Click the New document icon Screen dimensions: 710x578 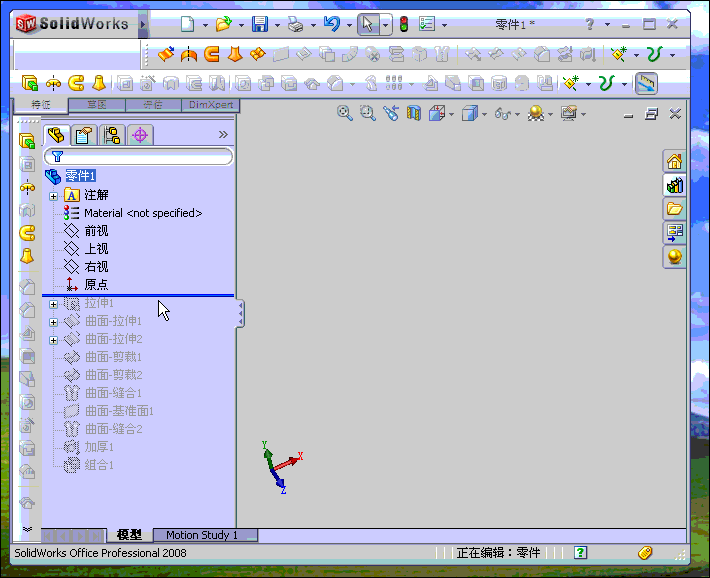click(187, 24)
